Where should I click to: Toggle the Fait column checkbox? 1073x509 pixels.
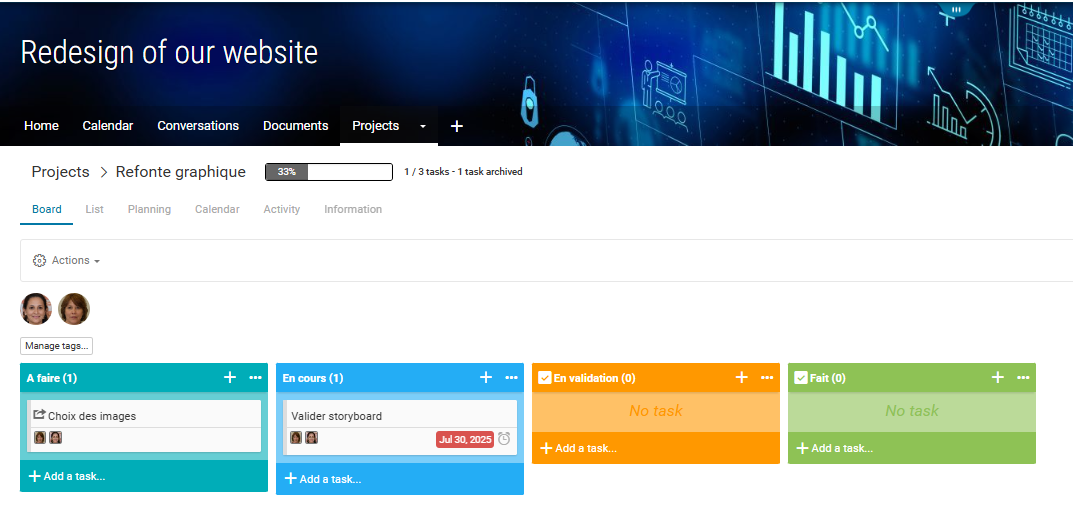(x=801, y=378)
